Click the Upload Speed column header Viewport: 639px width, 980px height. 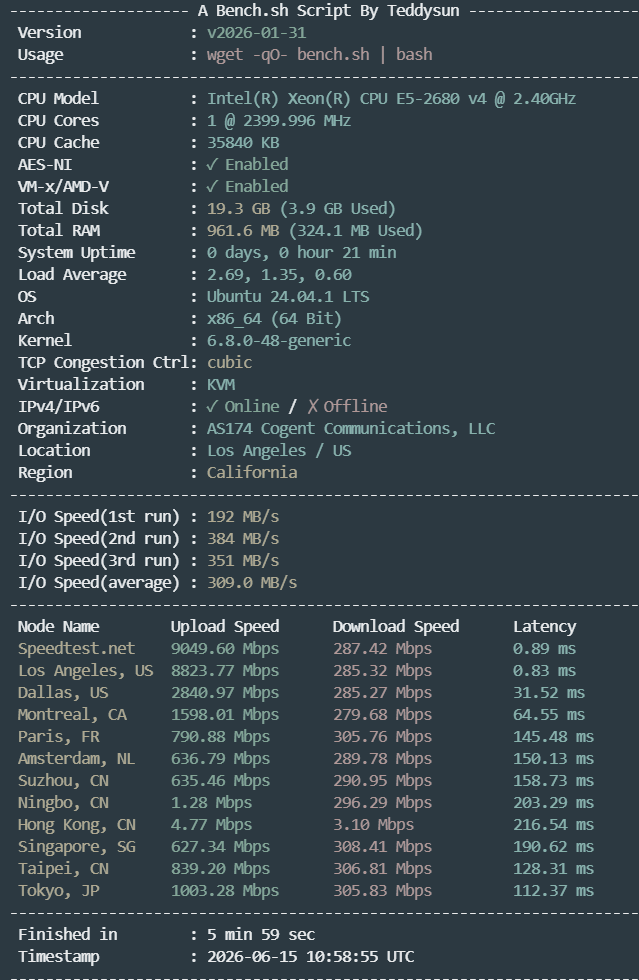[225, 626]
